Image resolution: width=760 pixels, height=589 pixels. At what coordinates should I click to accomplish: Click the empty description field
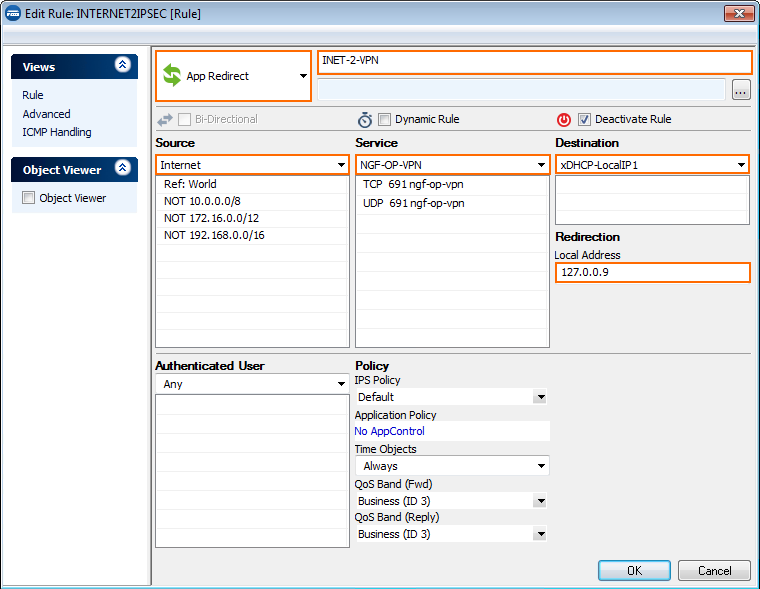(522, 90)
